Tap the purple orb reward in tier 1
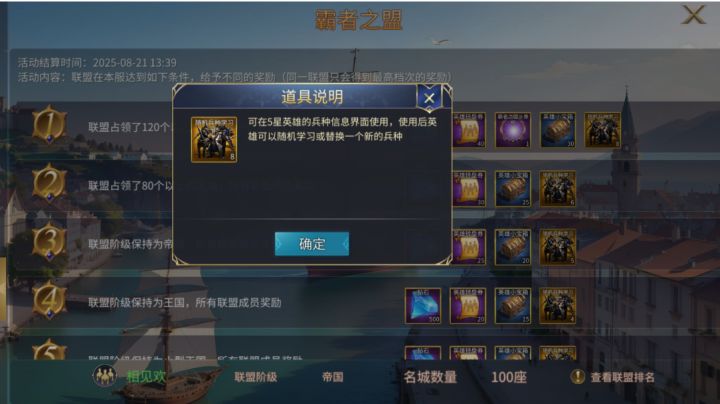 coord(513,130)
